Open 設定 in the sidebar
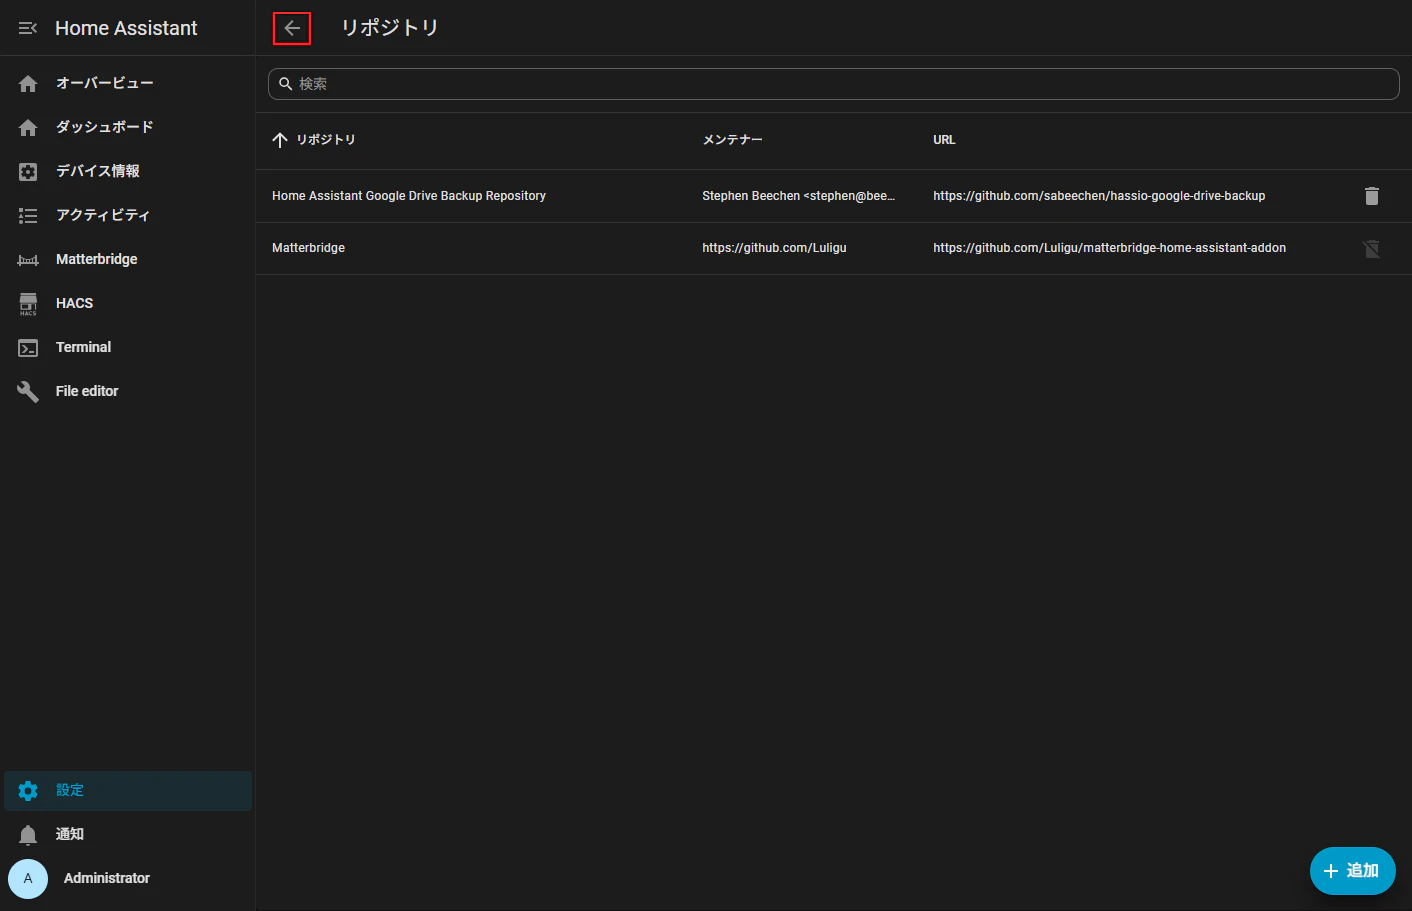Screen dimensions: 1412x911 (x=128, y=791)
